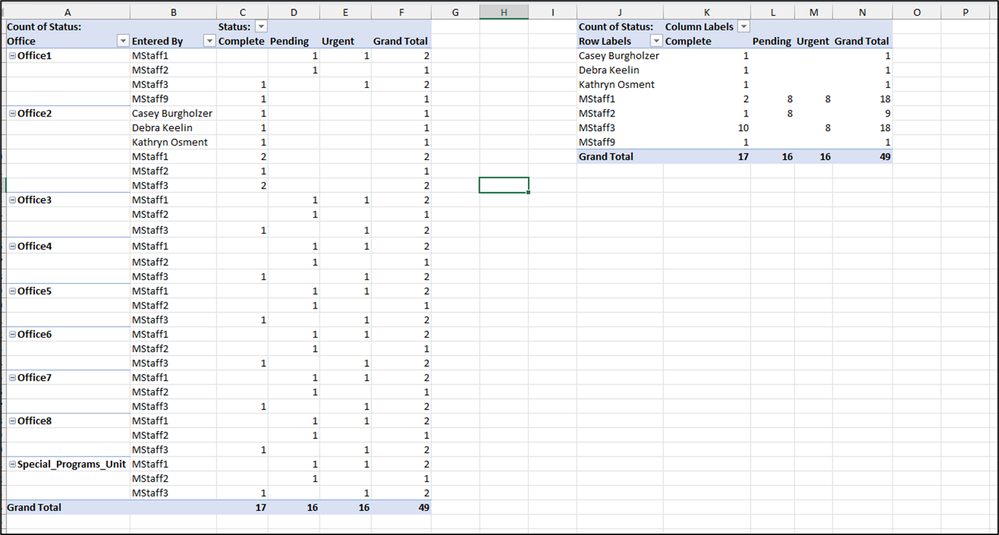Collapse the Special_Programs_Unit group
The width and height of the screenshot is (999, 535).
click(x=12, y=464)
